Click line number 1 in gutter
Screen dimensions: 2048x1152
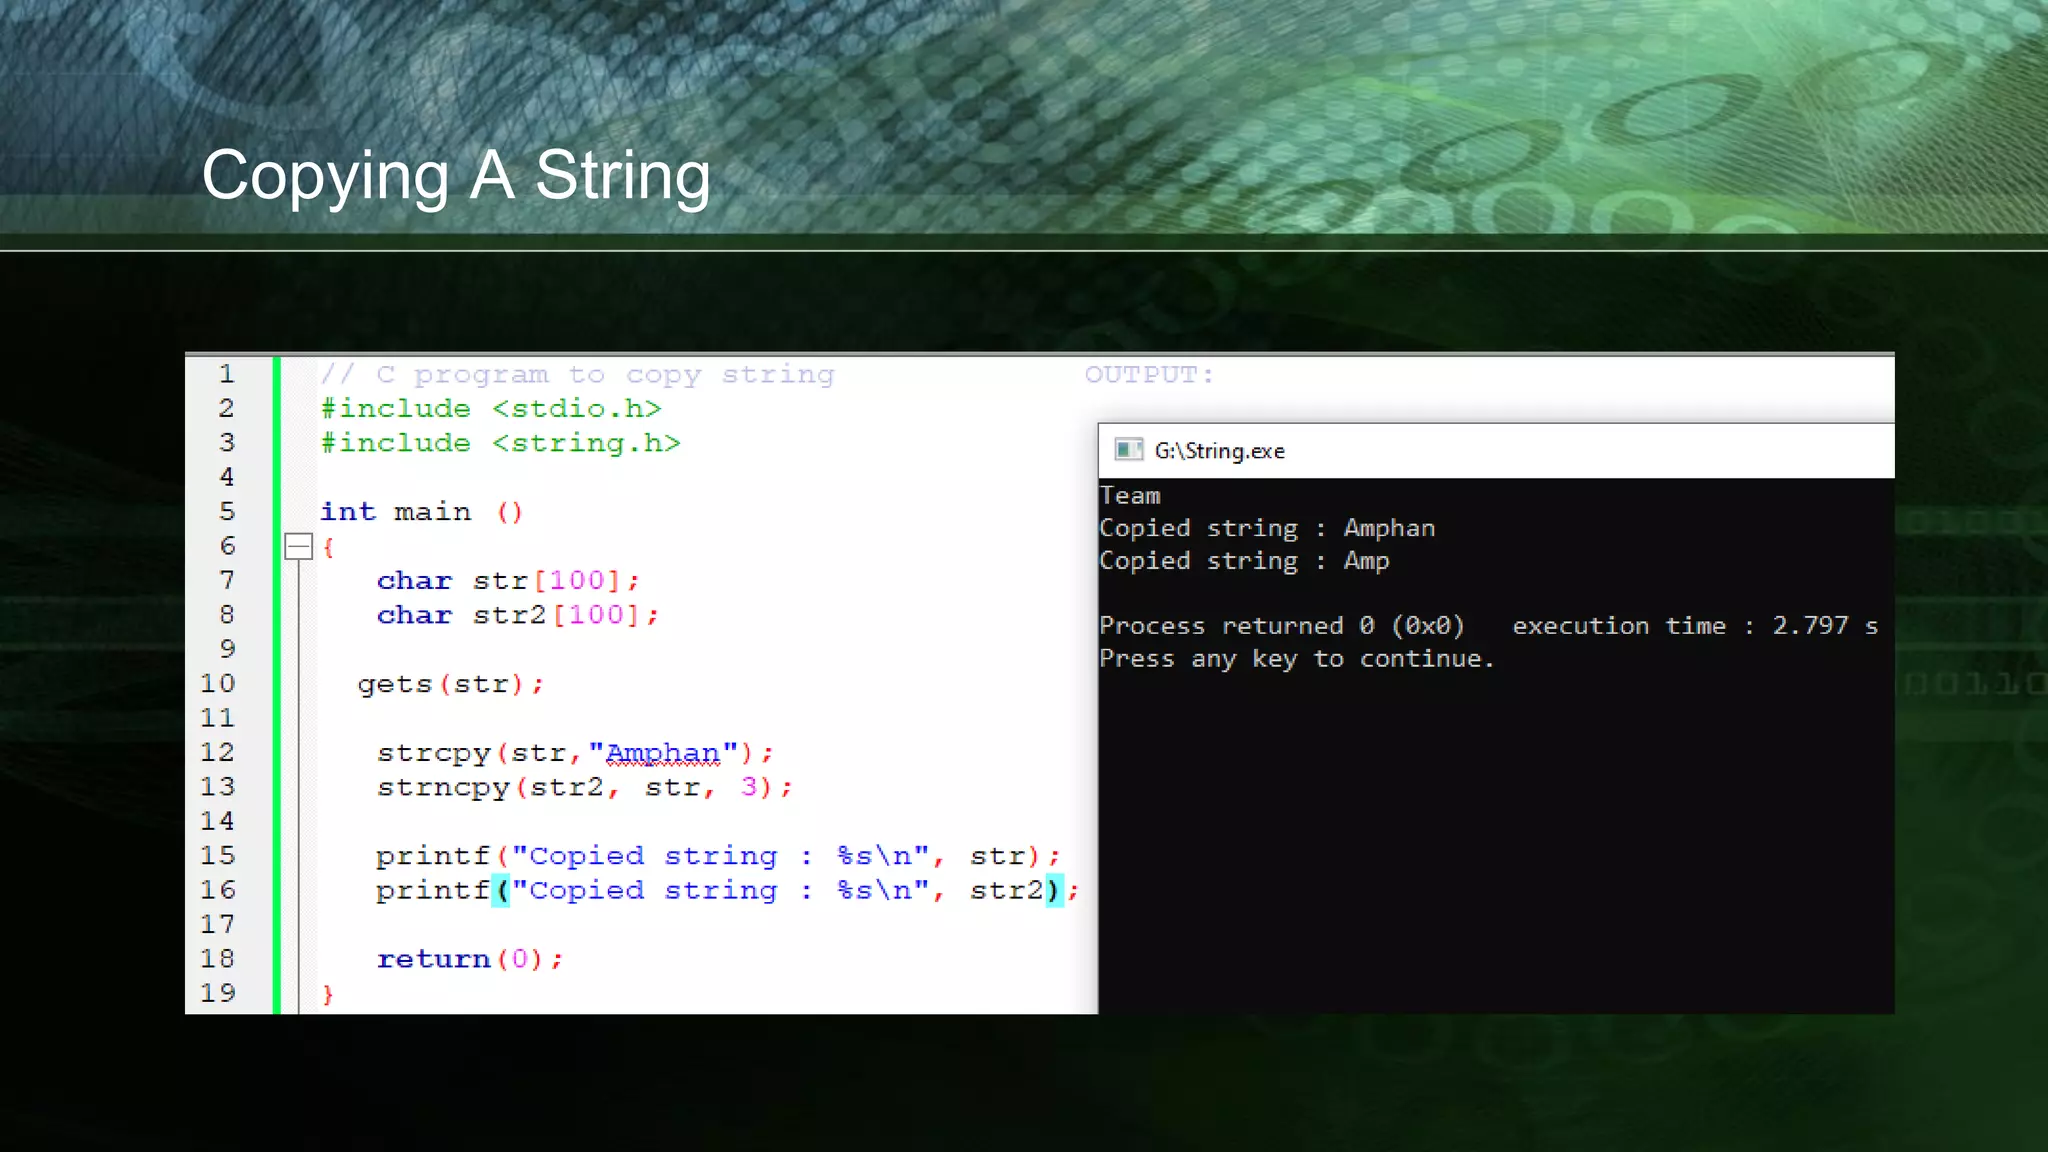[x=227, y=374]
